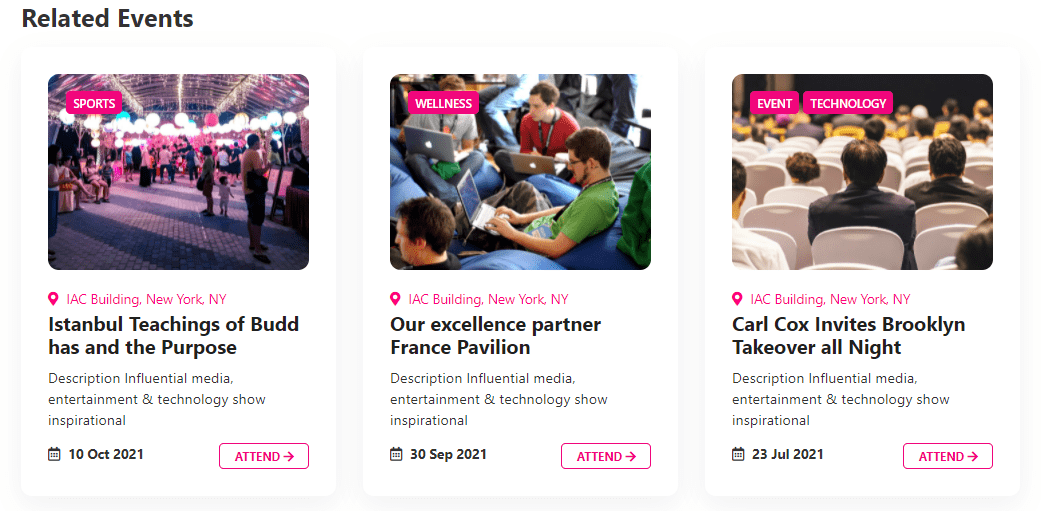Screen dimensions: 1041x511
Task: Click location pin icon on France Pavilion event
Action: 396,299
